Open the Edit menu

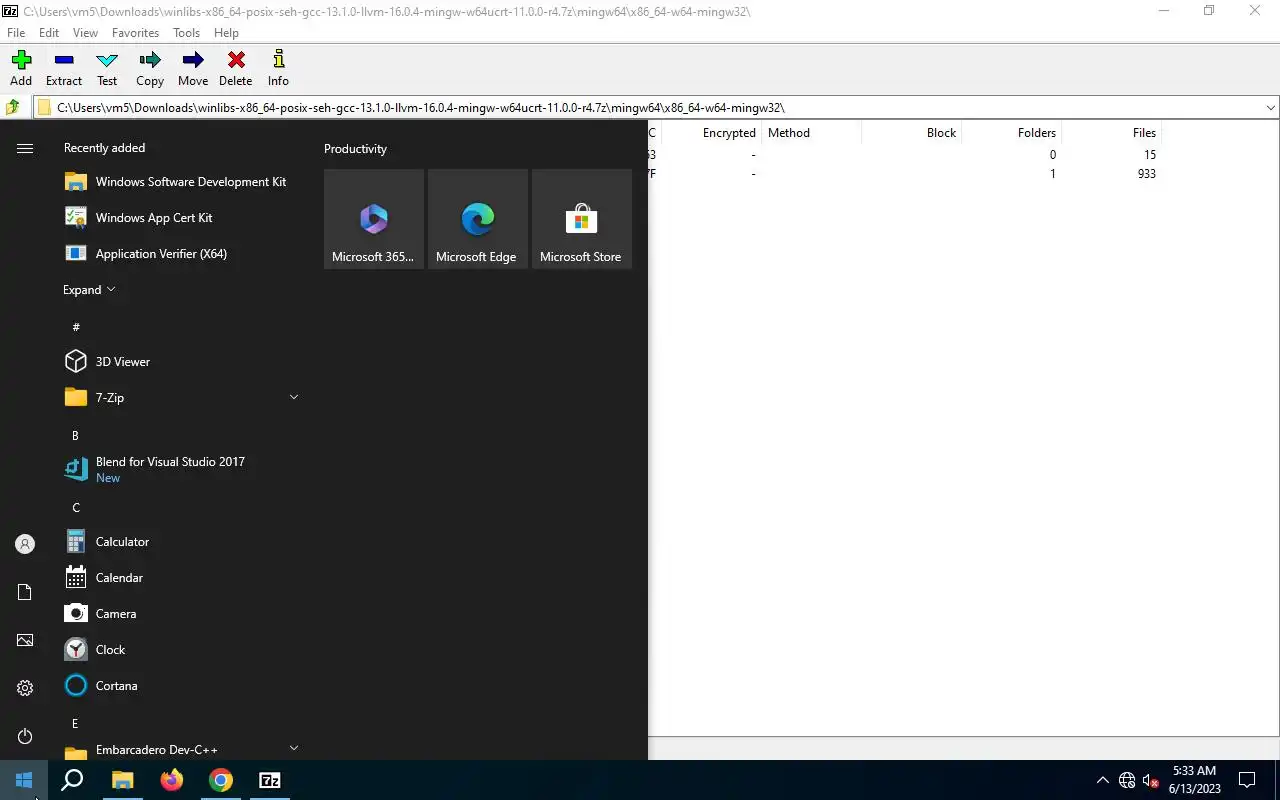click(x=49, y=33)
